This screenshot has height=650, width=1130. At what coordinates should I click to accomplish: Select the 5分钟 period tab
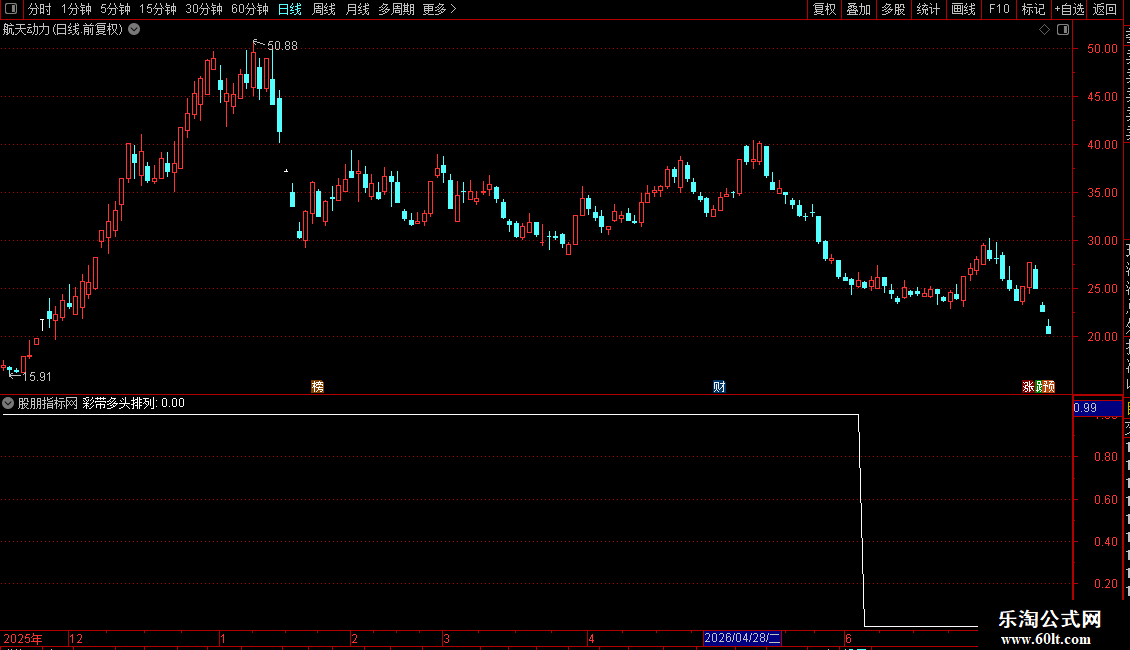pyautogui.click(x=115, y=9)
